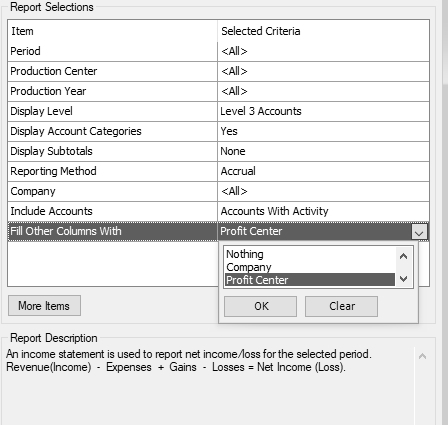Select the Period row

218,51
